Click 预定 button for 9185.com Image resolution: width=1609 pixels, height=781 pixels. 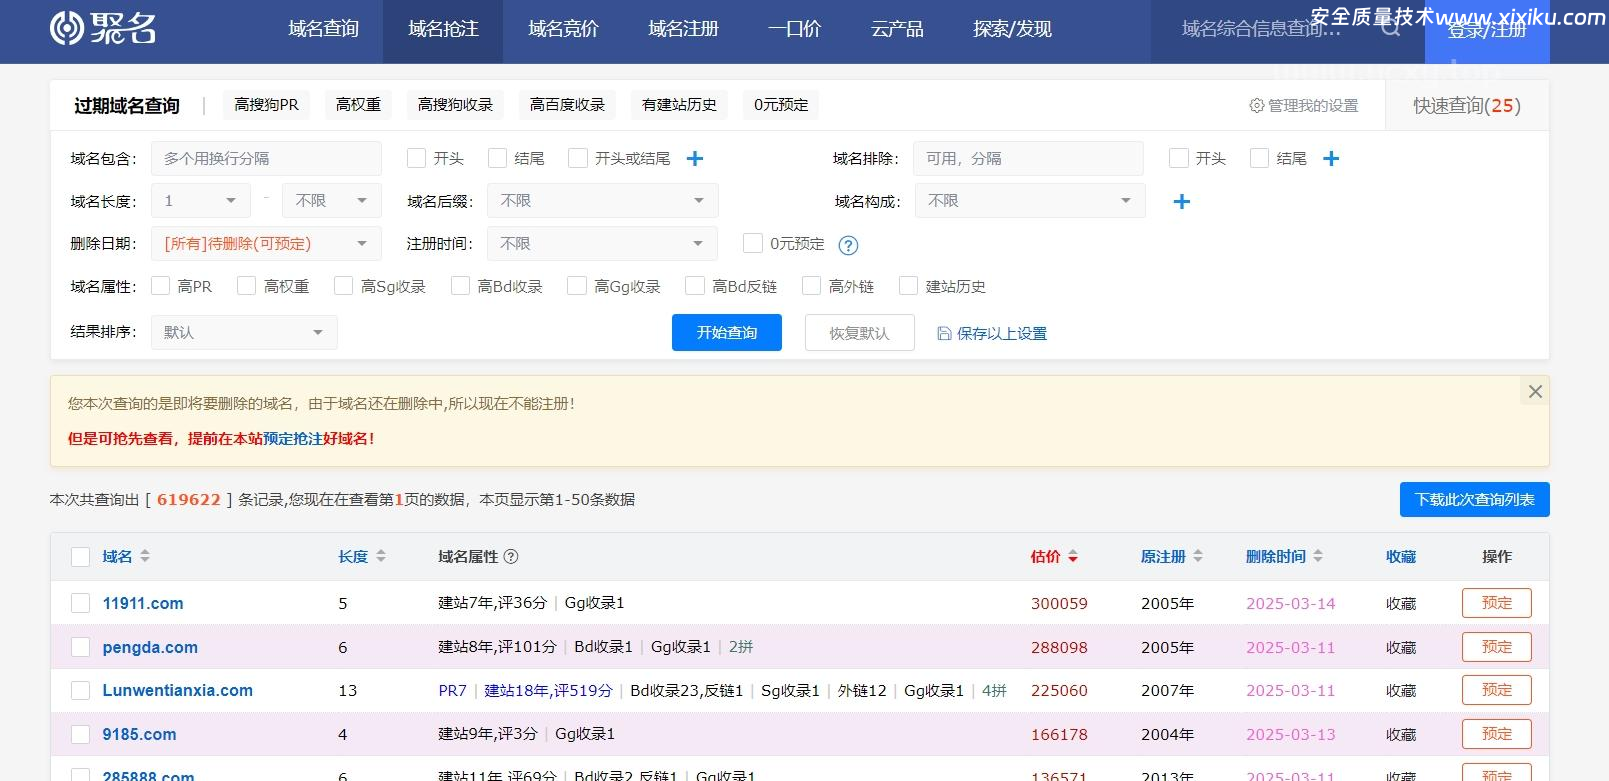coord(1496,734)
